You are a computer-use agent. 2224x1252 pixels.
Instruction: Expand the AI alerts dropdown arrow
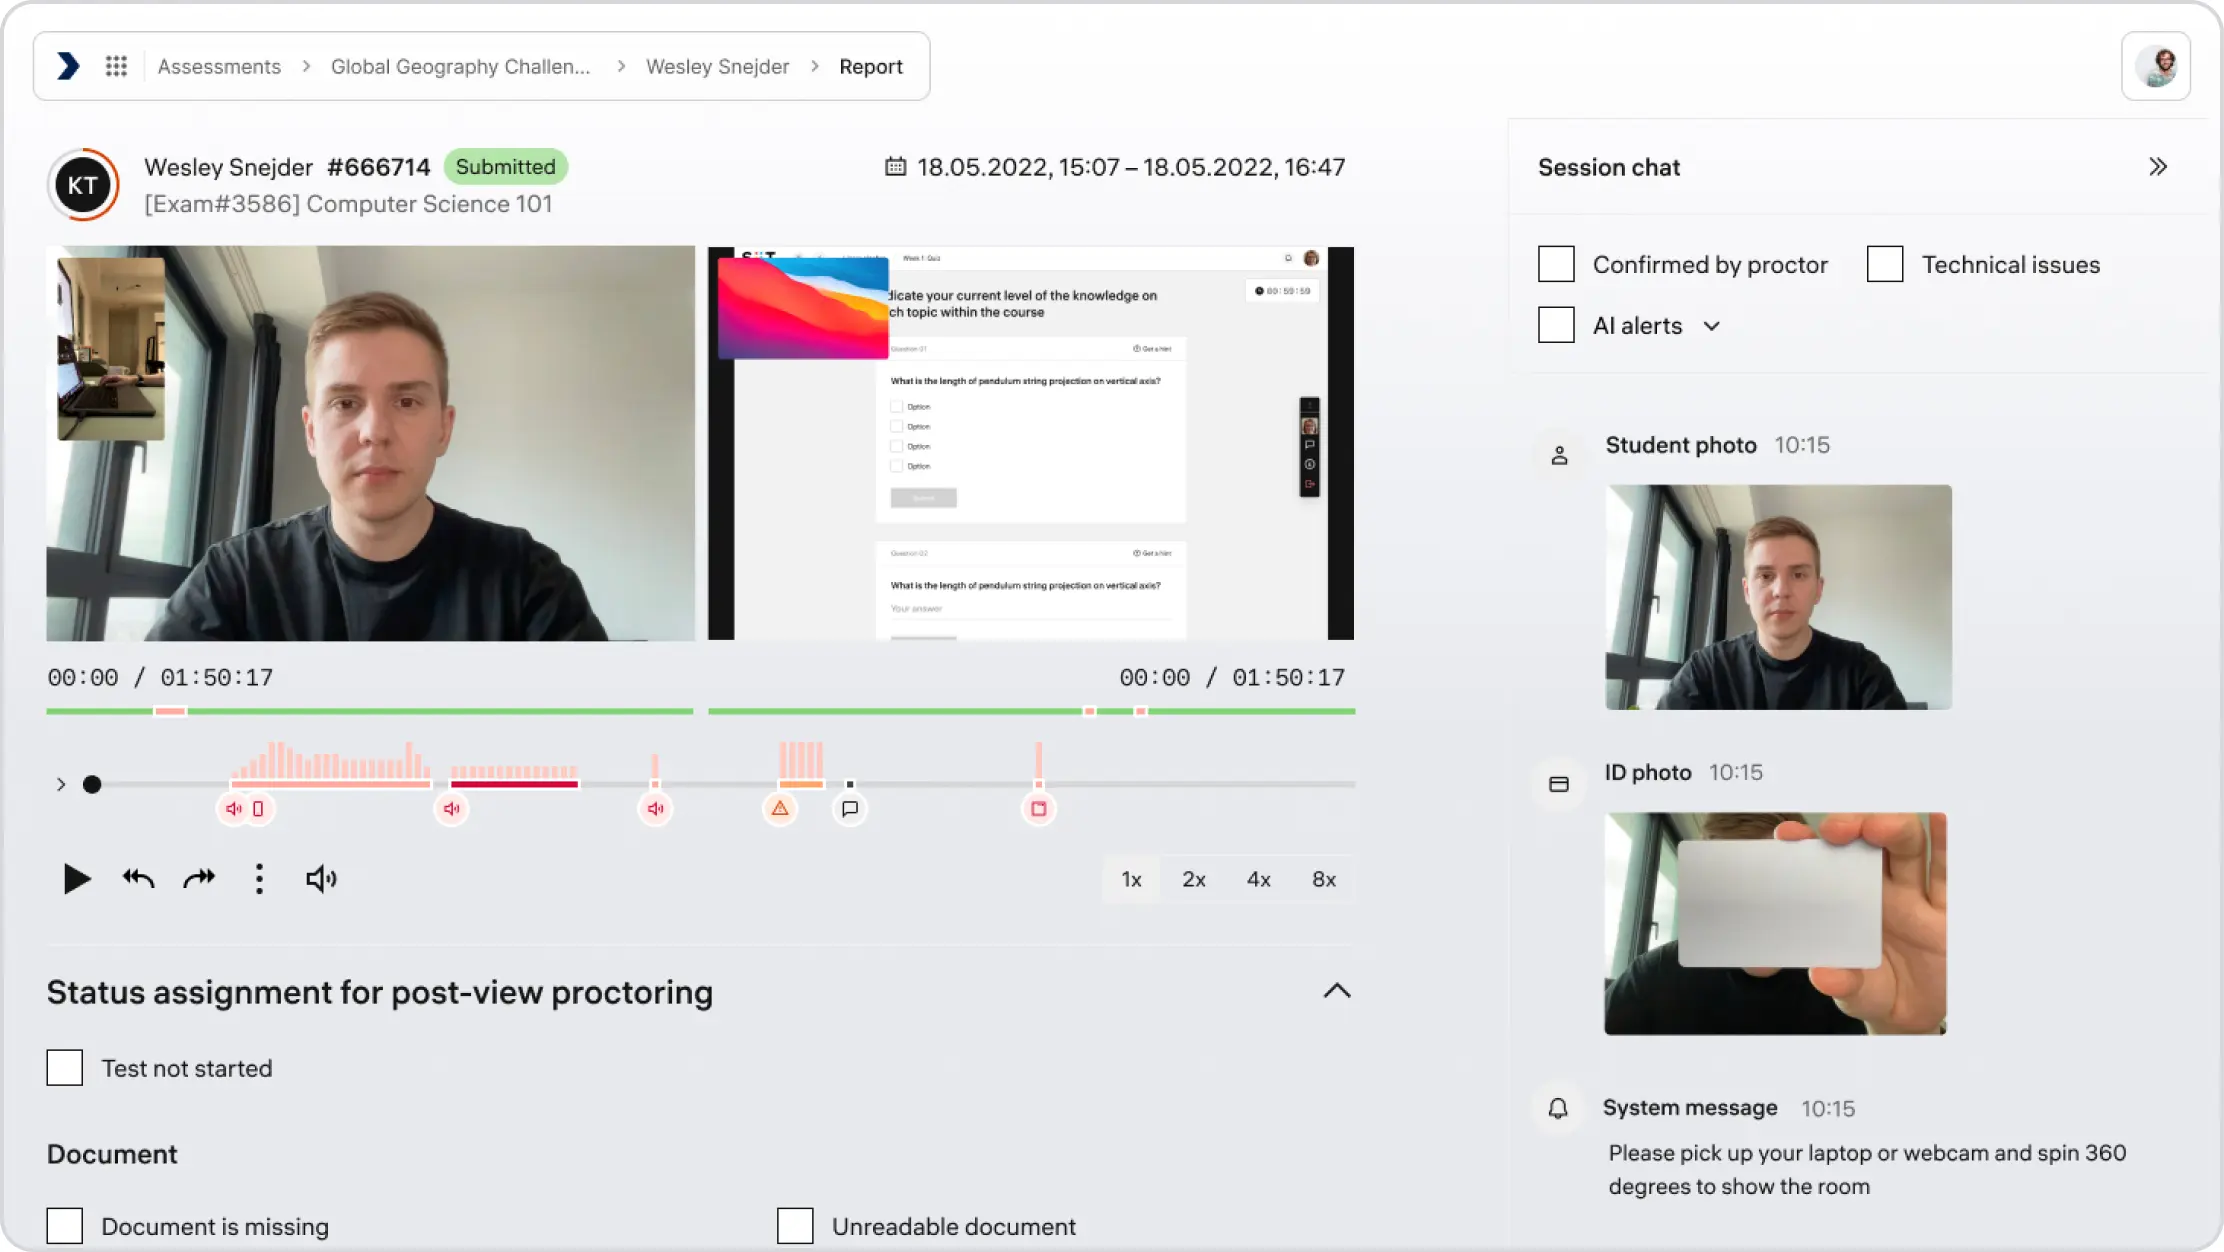[1711, 326]
